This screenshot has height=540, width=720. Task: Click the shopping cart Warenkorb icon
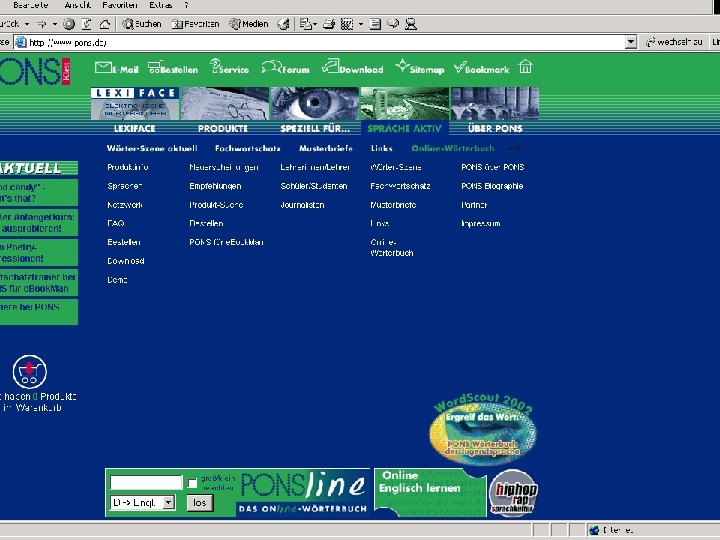30,371
